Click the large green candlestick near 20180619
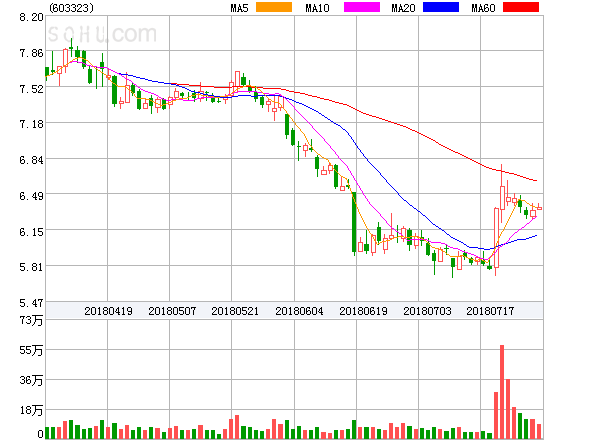The width and height of the screenshot is (600, 440). 354,222
